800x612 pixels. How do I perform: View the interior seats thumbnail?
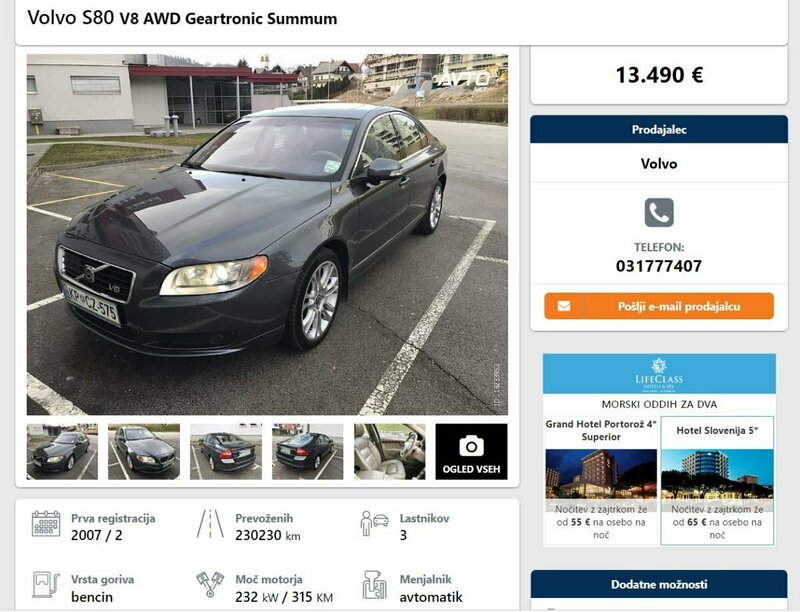pos(389,451)
